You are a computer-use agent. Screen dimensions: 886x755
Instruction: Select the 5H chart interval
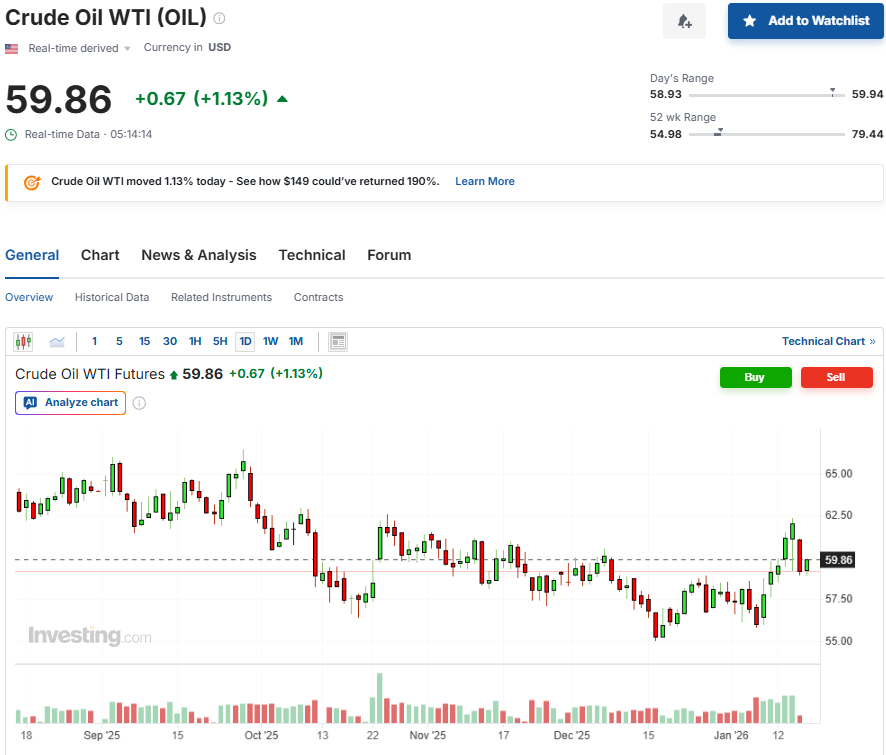220,342
